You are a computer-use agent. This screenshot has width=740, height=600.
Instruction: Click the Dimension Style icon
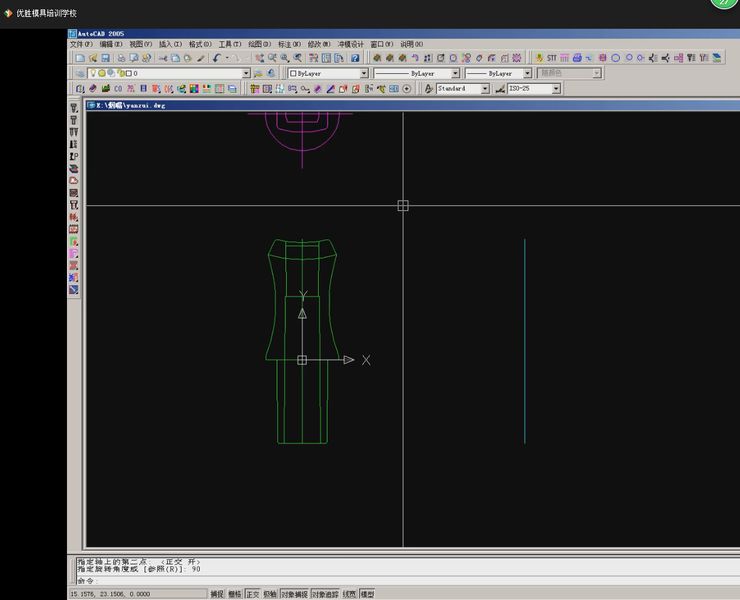point(500,88)
